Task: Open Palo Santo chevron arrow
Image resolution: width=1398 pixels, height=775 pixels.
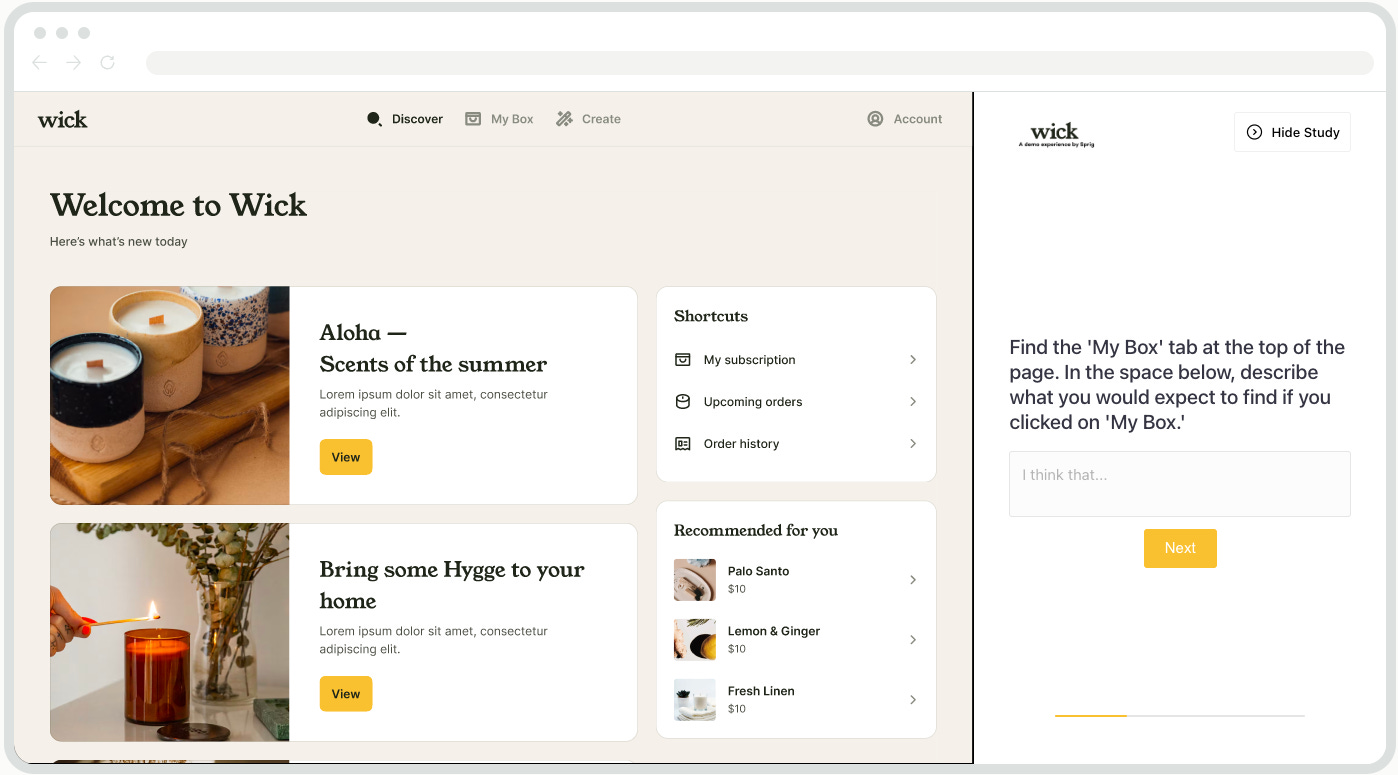Action: click(913, 580)
